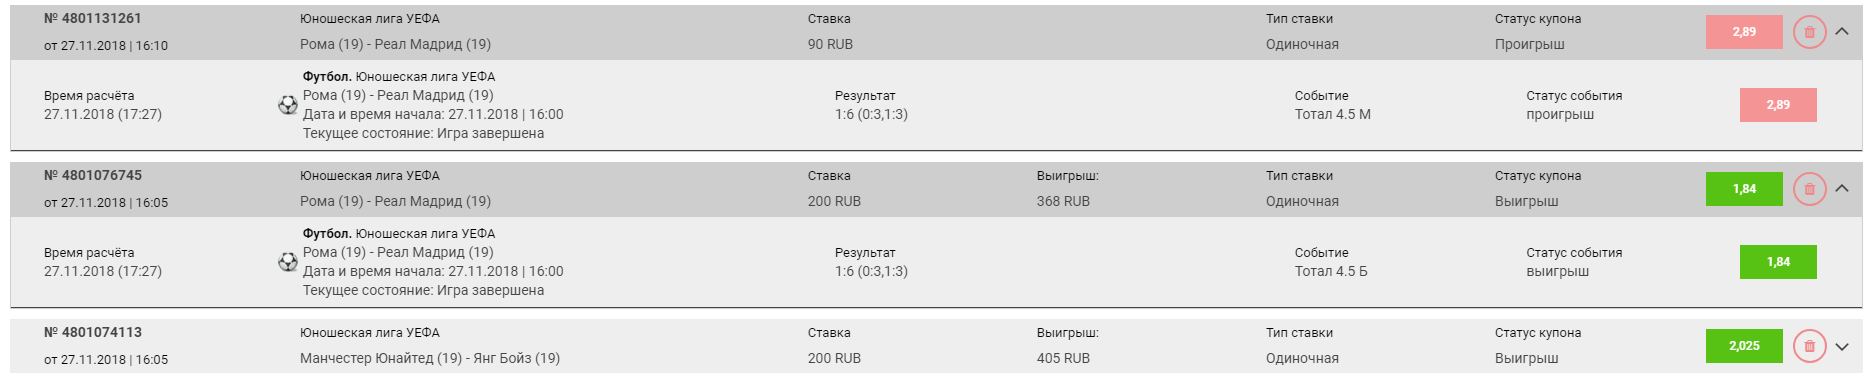Screen dimensions: 1873x382
Task: Select coupon number № 4801131261
Action: click(93, 18)
